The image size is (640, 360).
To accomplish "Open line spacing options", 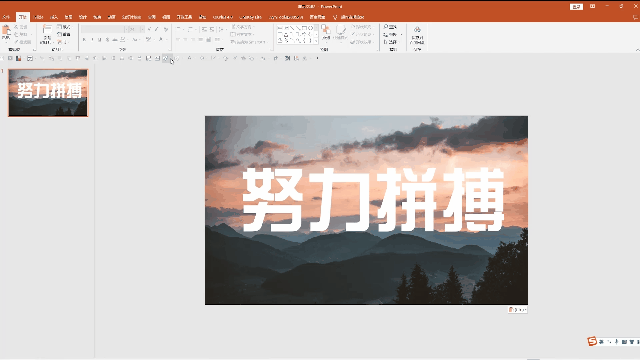I will (222, 29).
